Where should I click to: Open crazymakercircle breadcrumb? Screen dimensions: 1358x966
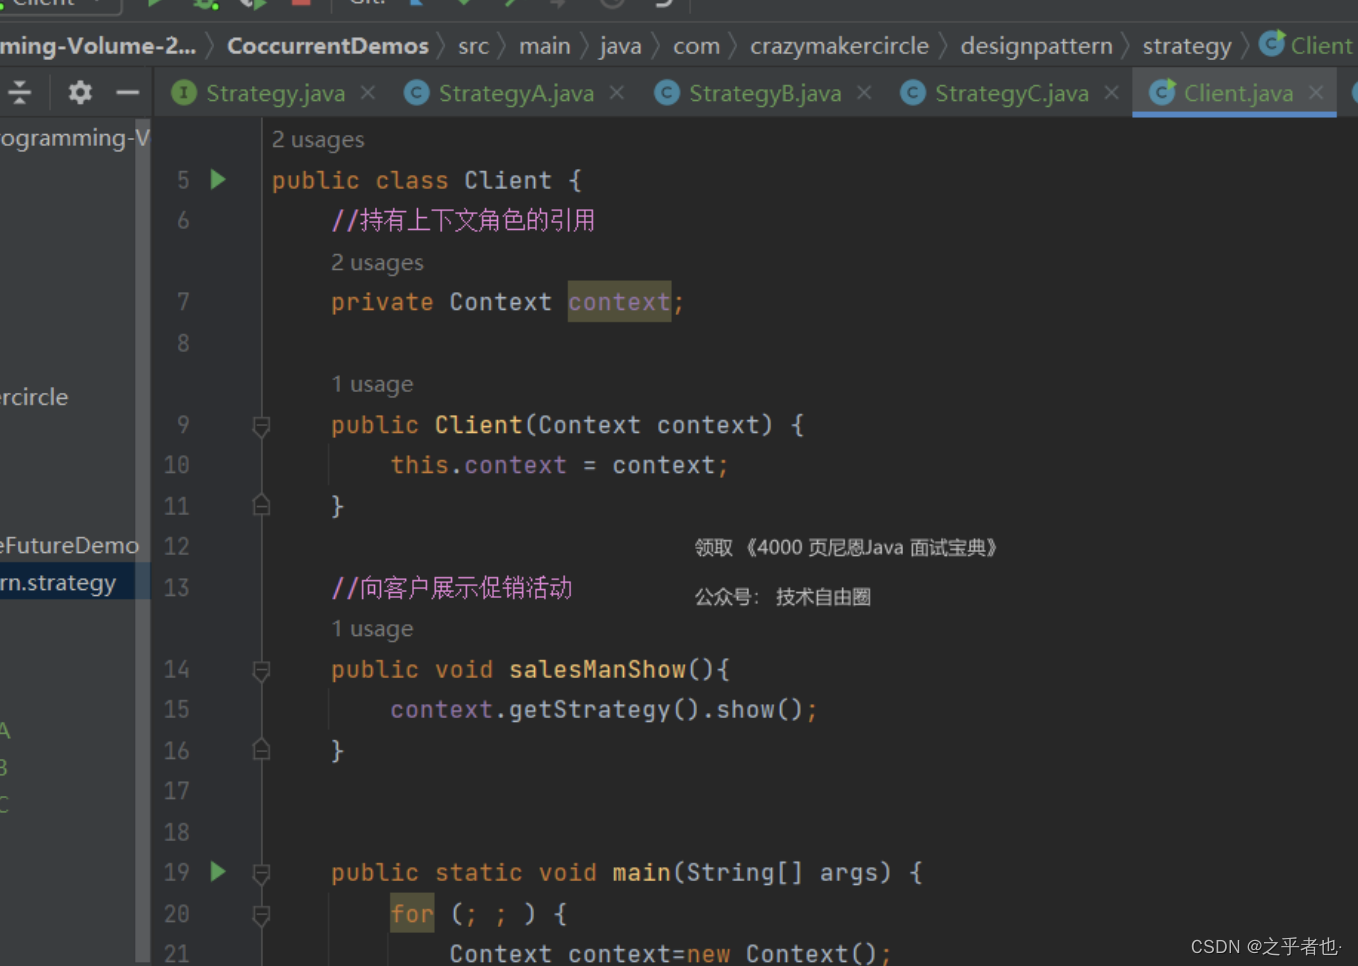click(x=840, y=46)
